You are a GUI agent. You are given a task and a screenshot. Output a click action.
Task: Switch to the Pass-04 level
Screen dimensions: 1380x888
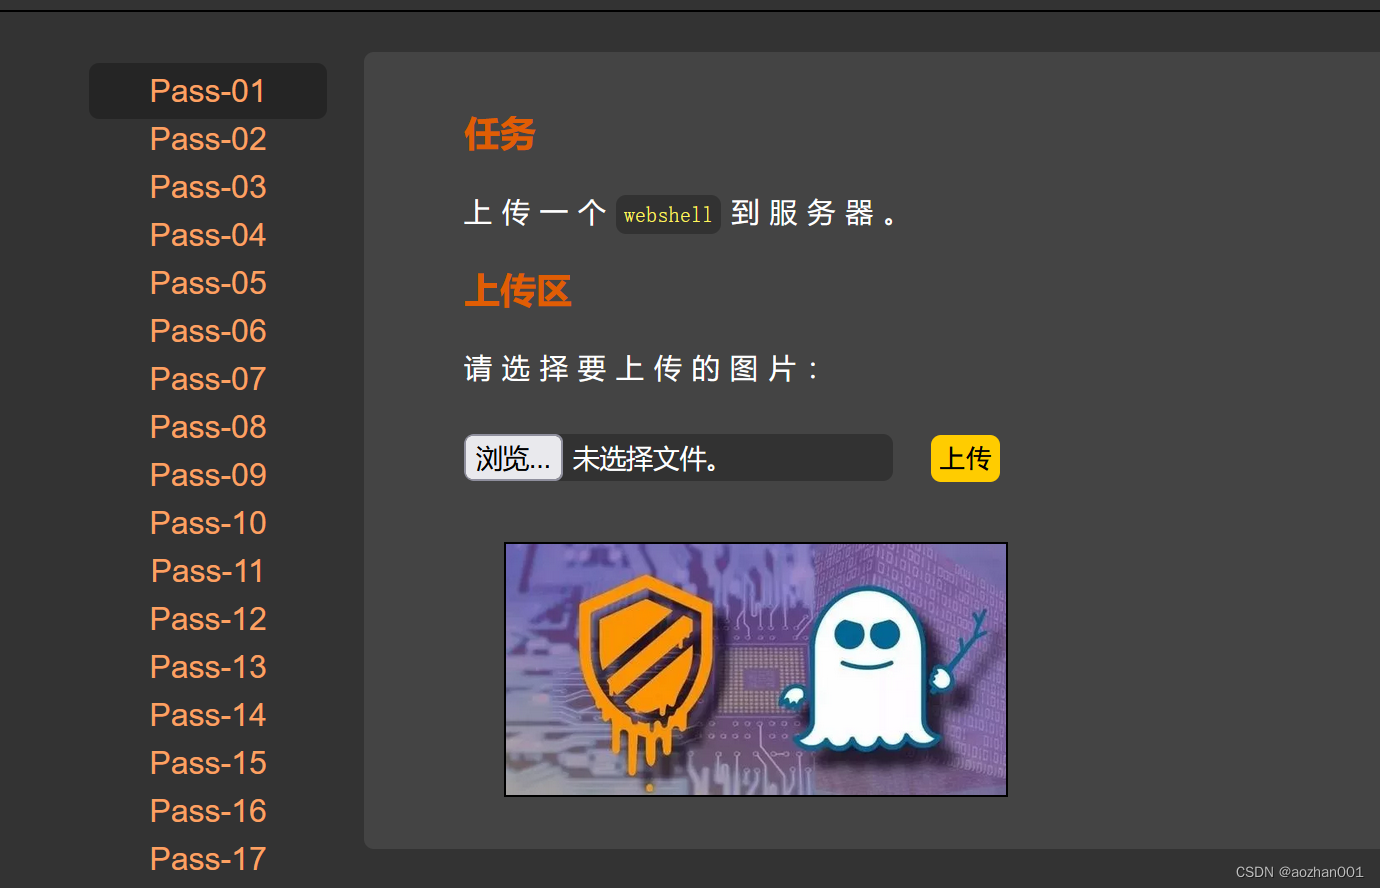point(207,235)
